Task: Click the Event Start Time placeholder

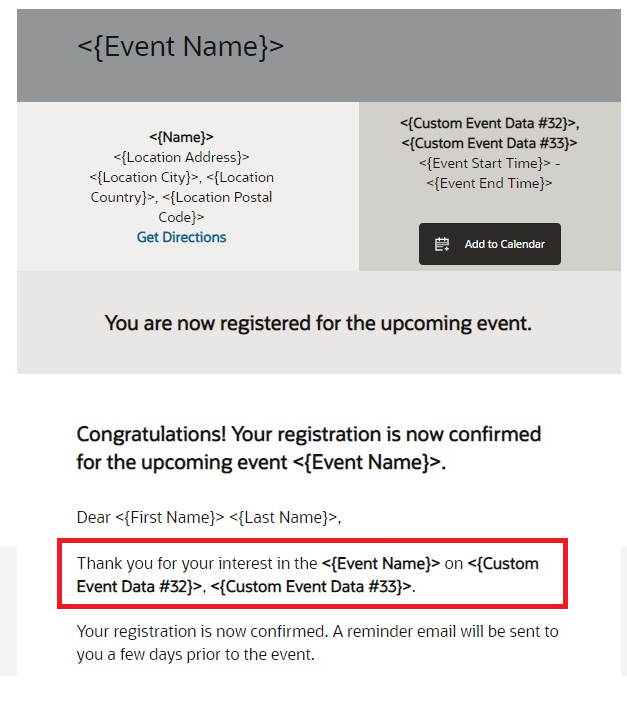Action: coord(484,163)
